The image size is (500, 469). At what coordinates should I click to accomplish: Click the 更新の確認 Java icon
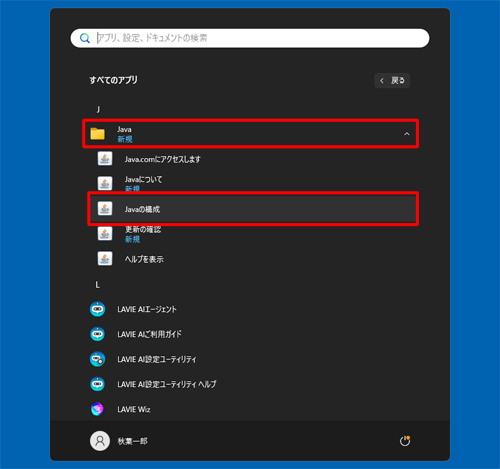[x=105, y=234]
